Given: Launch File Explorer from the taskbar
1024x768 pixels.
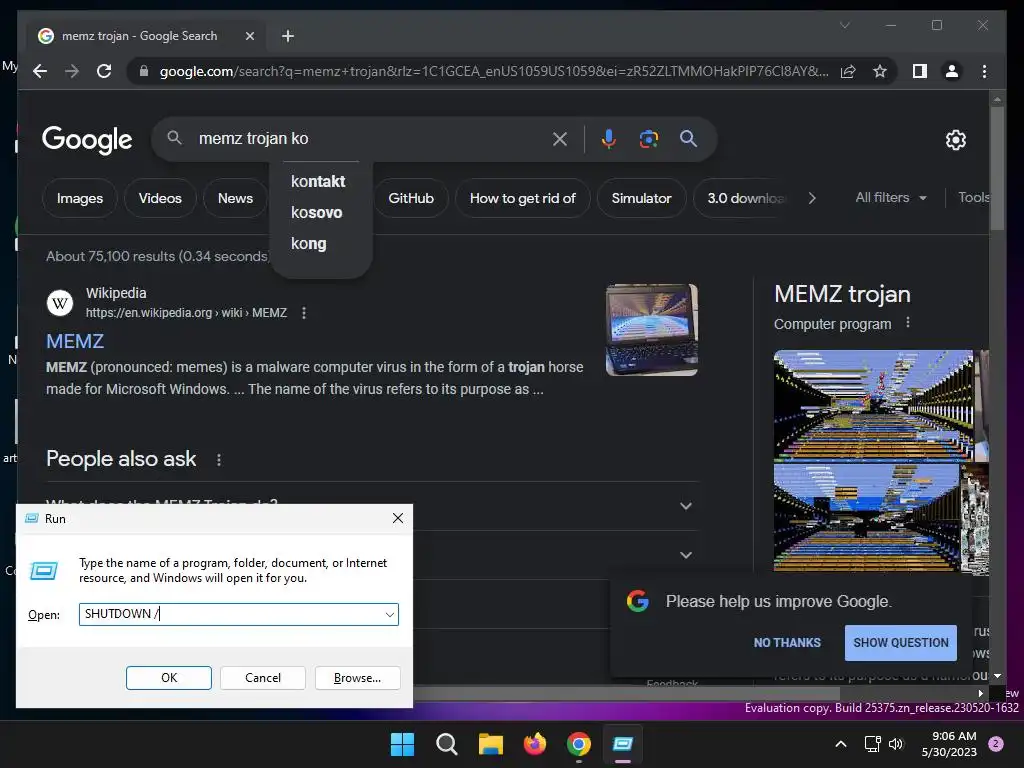Looking at the screenshot, I should [x=490, y=744].
